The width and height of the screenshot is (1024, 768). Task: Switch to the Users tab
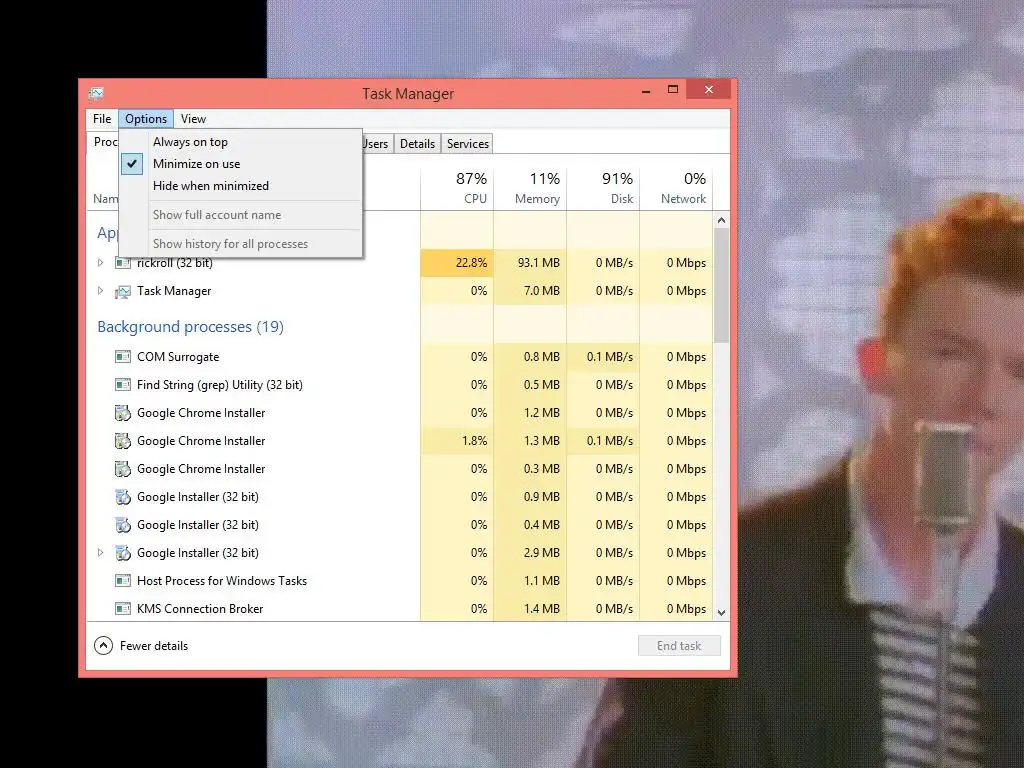pyautogui.click(x=377, y=144)
